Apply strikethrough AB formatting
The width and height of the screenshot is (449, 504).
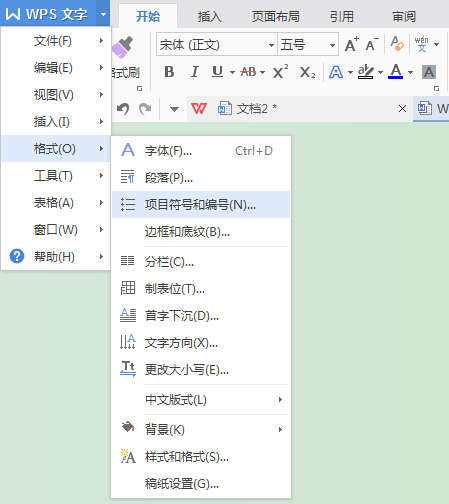pos(248,72)
